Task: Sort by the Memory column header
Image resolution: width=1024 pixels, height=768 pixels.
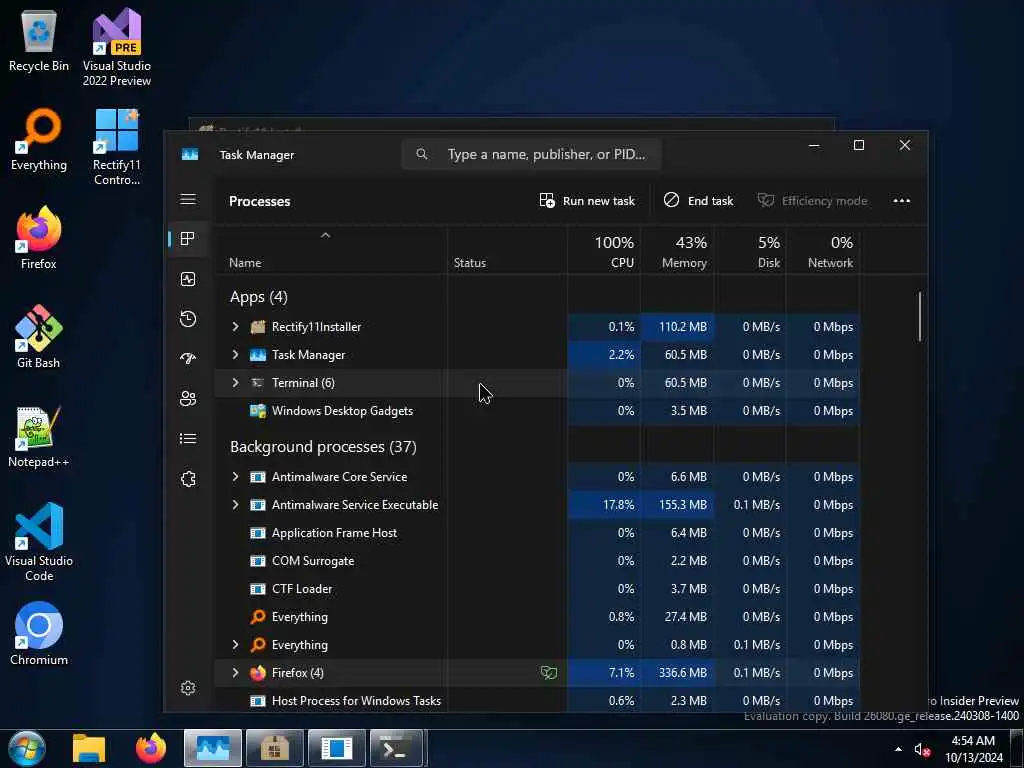Action: coord(677,252)
